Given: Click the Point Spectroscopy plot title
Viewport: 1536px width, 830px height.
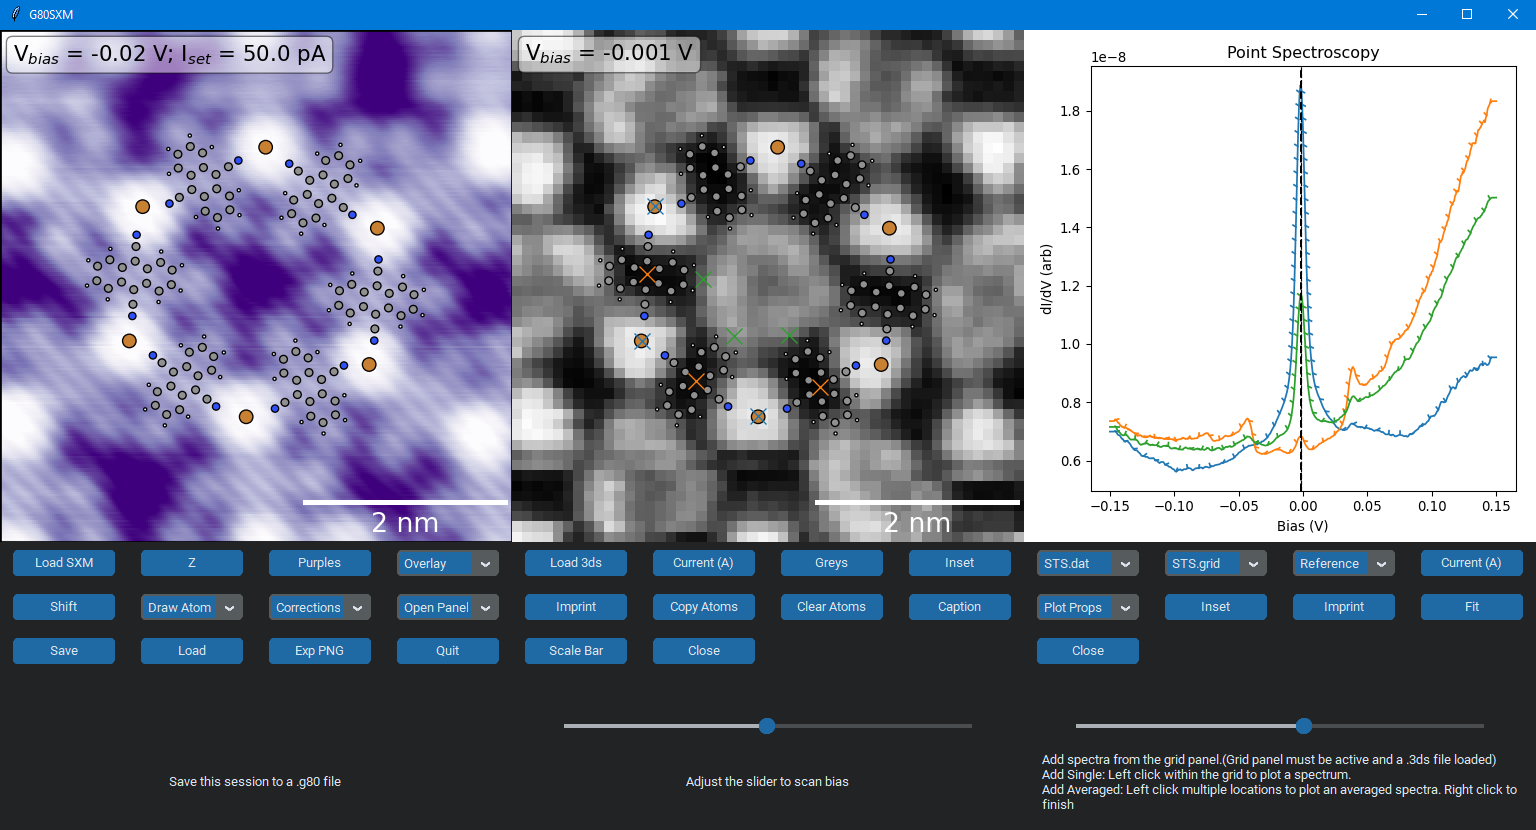Looking at the screenshot, I should 1303,53.
